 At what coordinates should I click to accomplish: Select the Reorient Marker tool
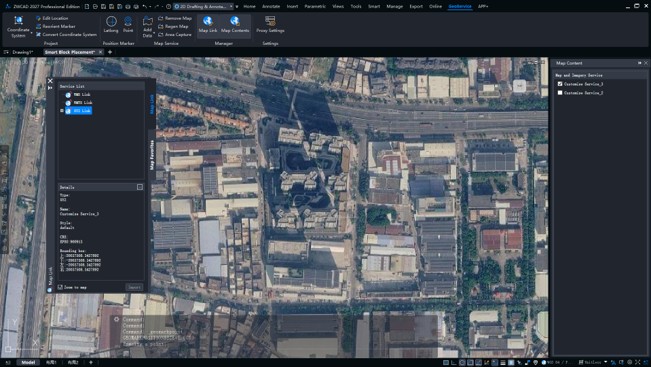[x=55, y=26]
